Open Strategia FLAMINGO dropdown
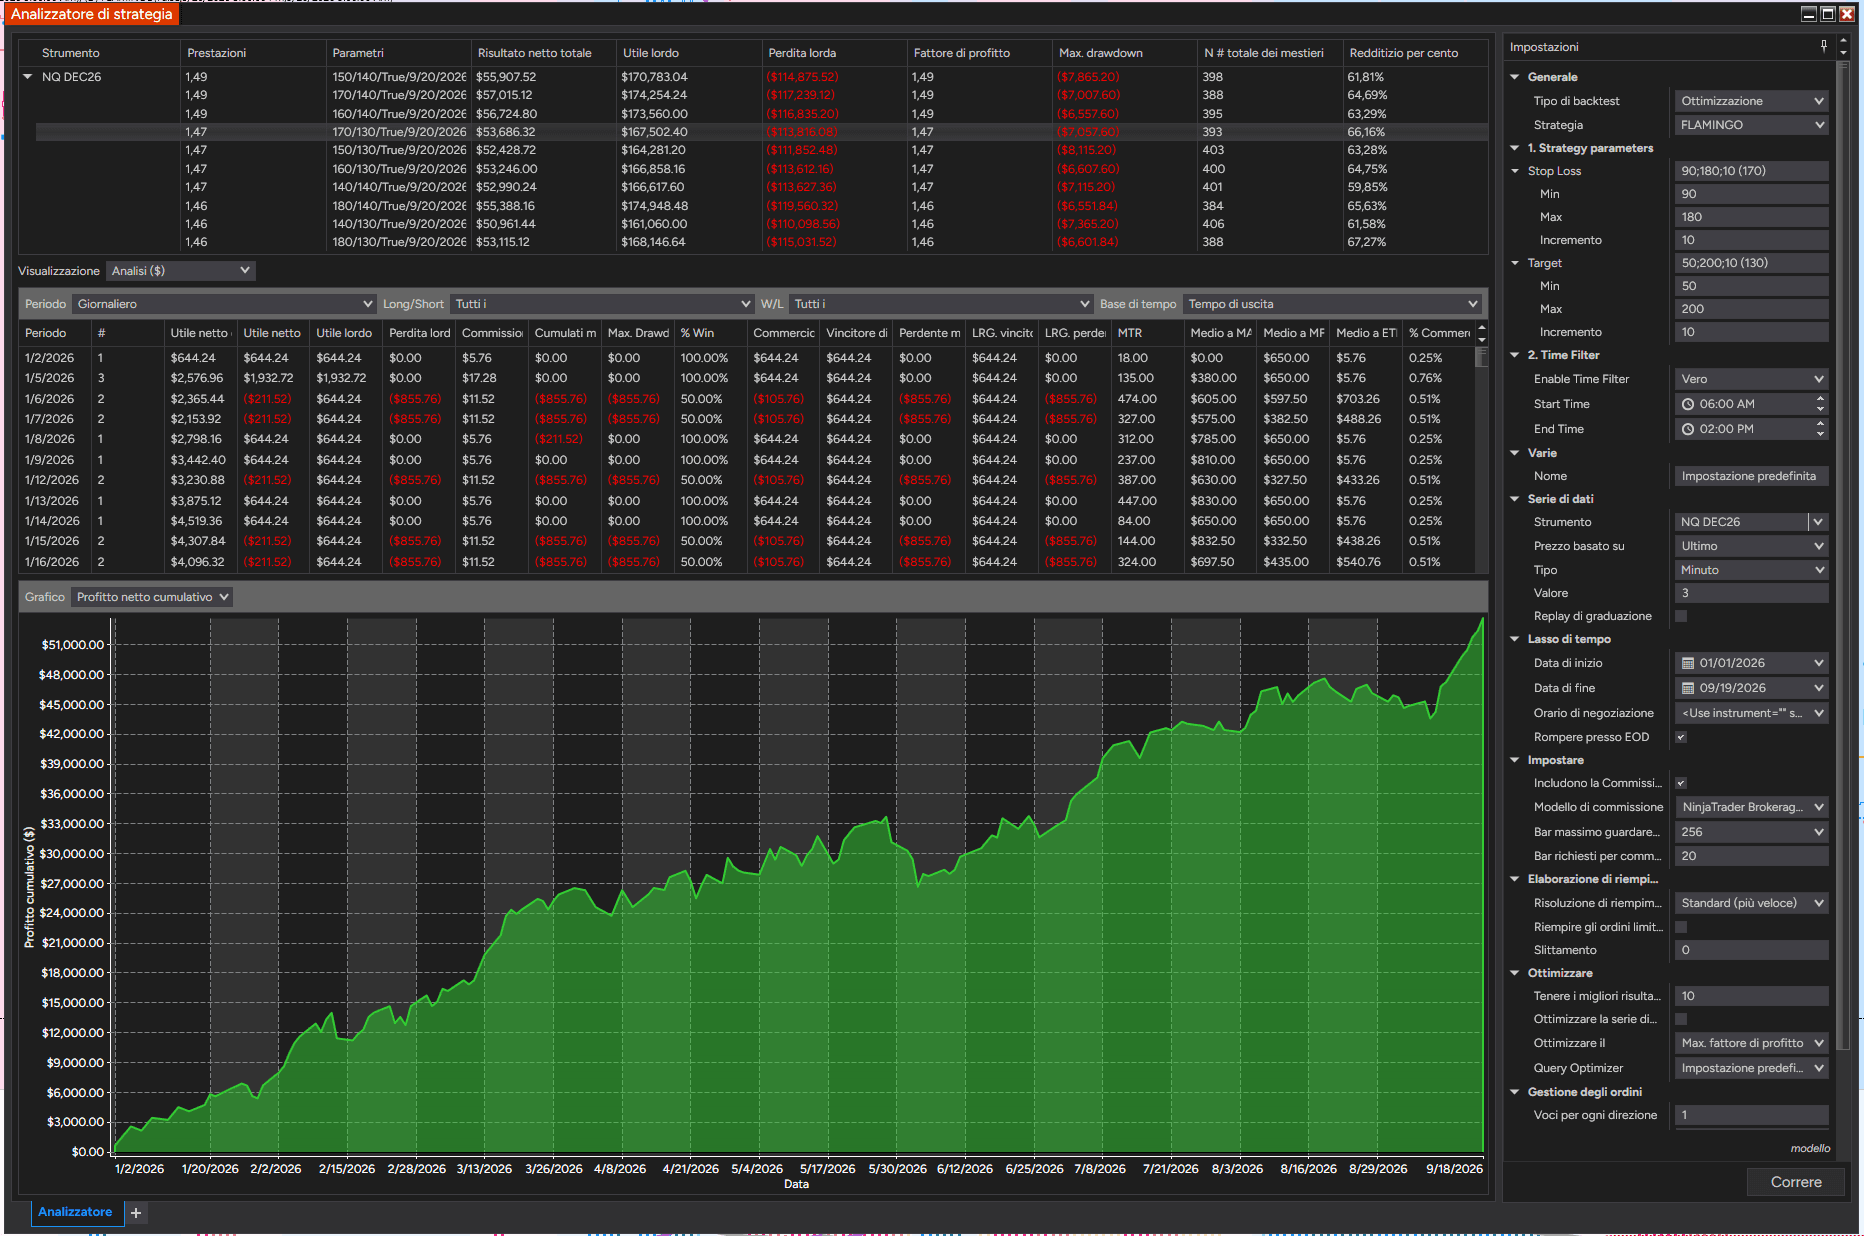 pos(1752,125)
